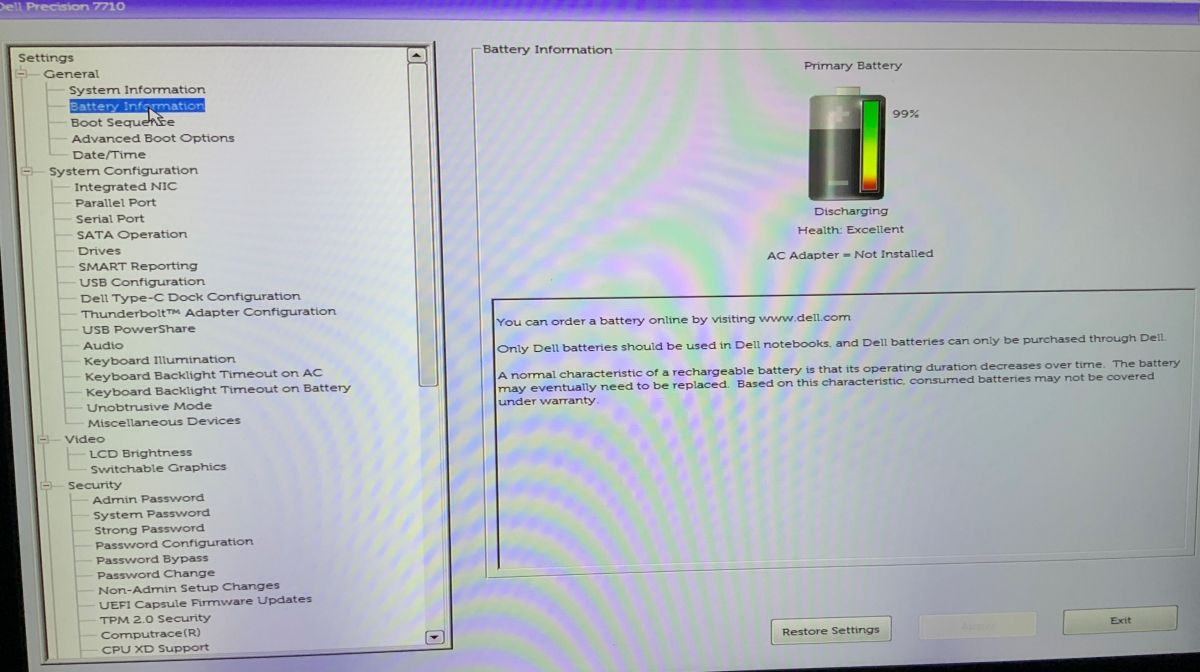Click the settings tree scroll-up arrow

pos(418,56)
